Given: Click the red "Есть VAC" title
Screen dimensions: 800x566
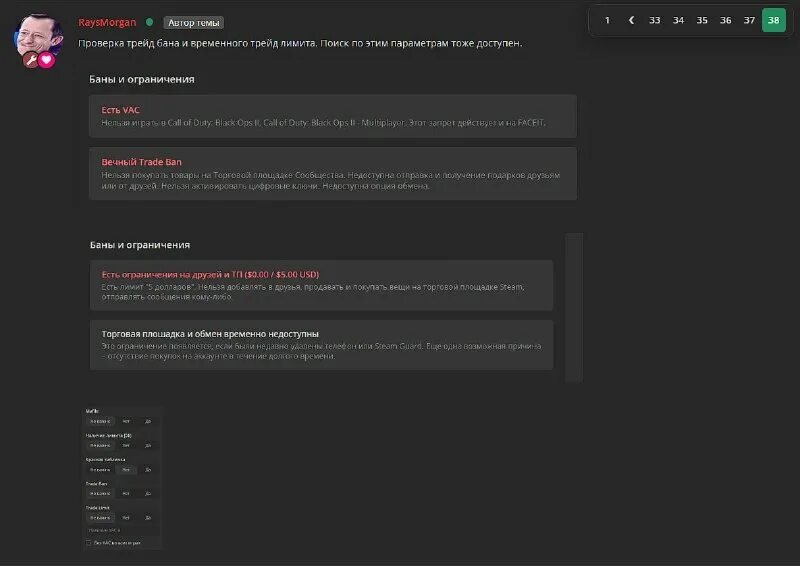Looking at the screenshot, I should tap(120, 110).
